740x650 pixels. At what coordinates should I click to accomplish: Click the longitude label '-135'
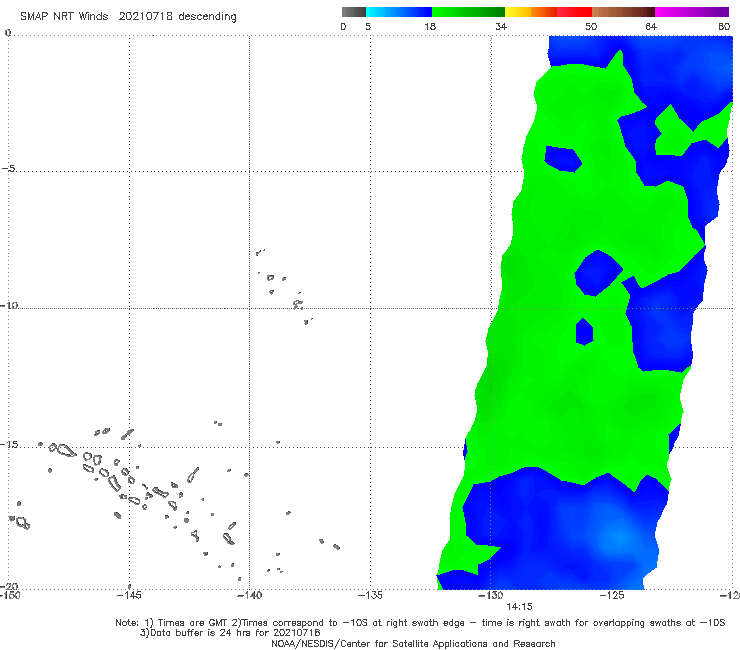[x=370, y=595]
